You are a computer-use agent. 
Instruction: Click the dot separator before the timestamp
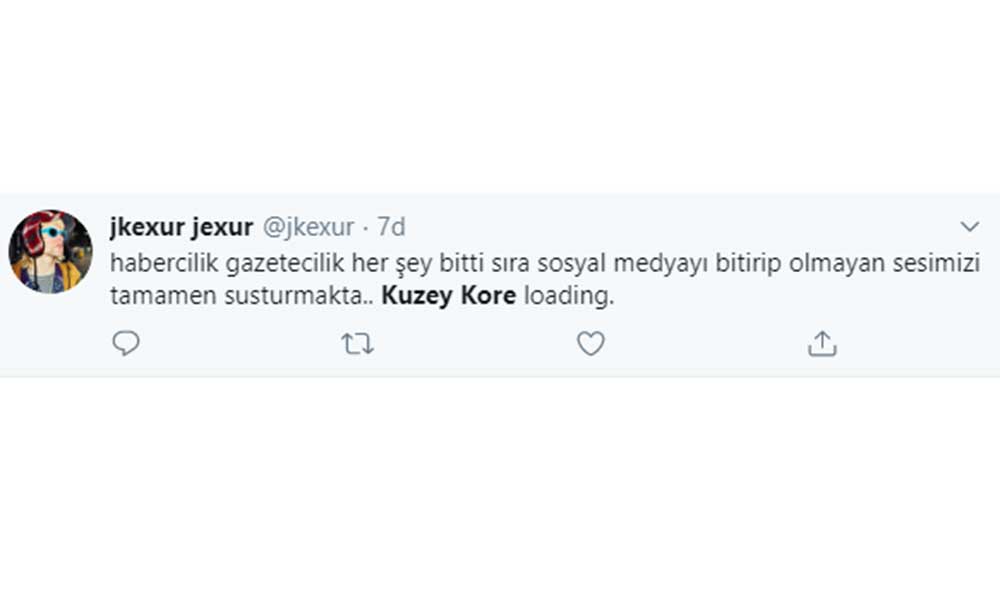pos(365,227)
